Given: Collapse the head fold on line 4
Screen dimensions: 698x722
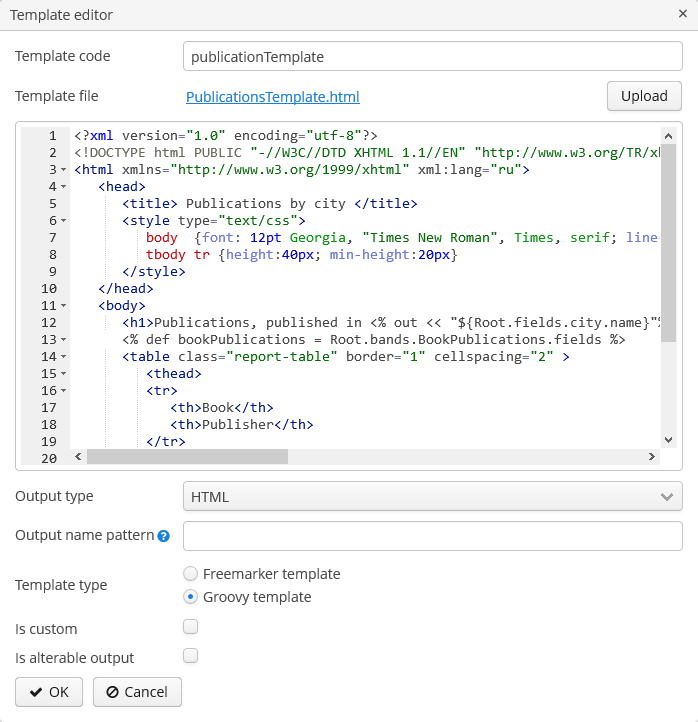Looking at the screenshot, I should pyautogui.click(x=64, y=187).
